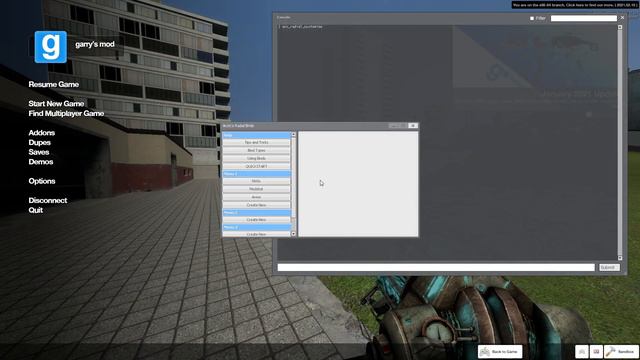Collapse the first blue category header
This screenshot has width=640, height=360.
point(256,135)
